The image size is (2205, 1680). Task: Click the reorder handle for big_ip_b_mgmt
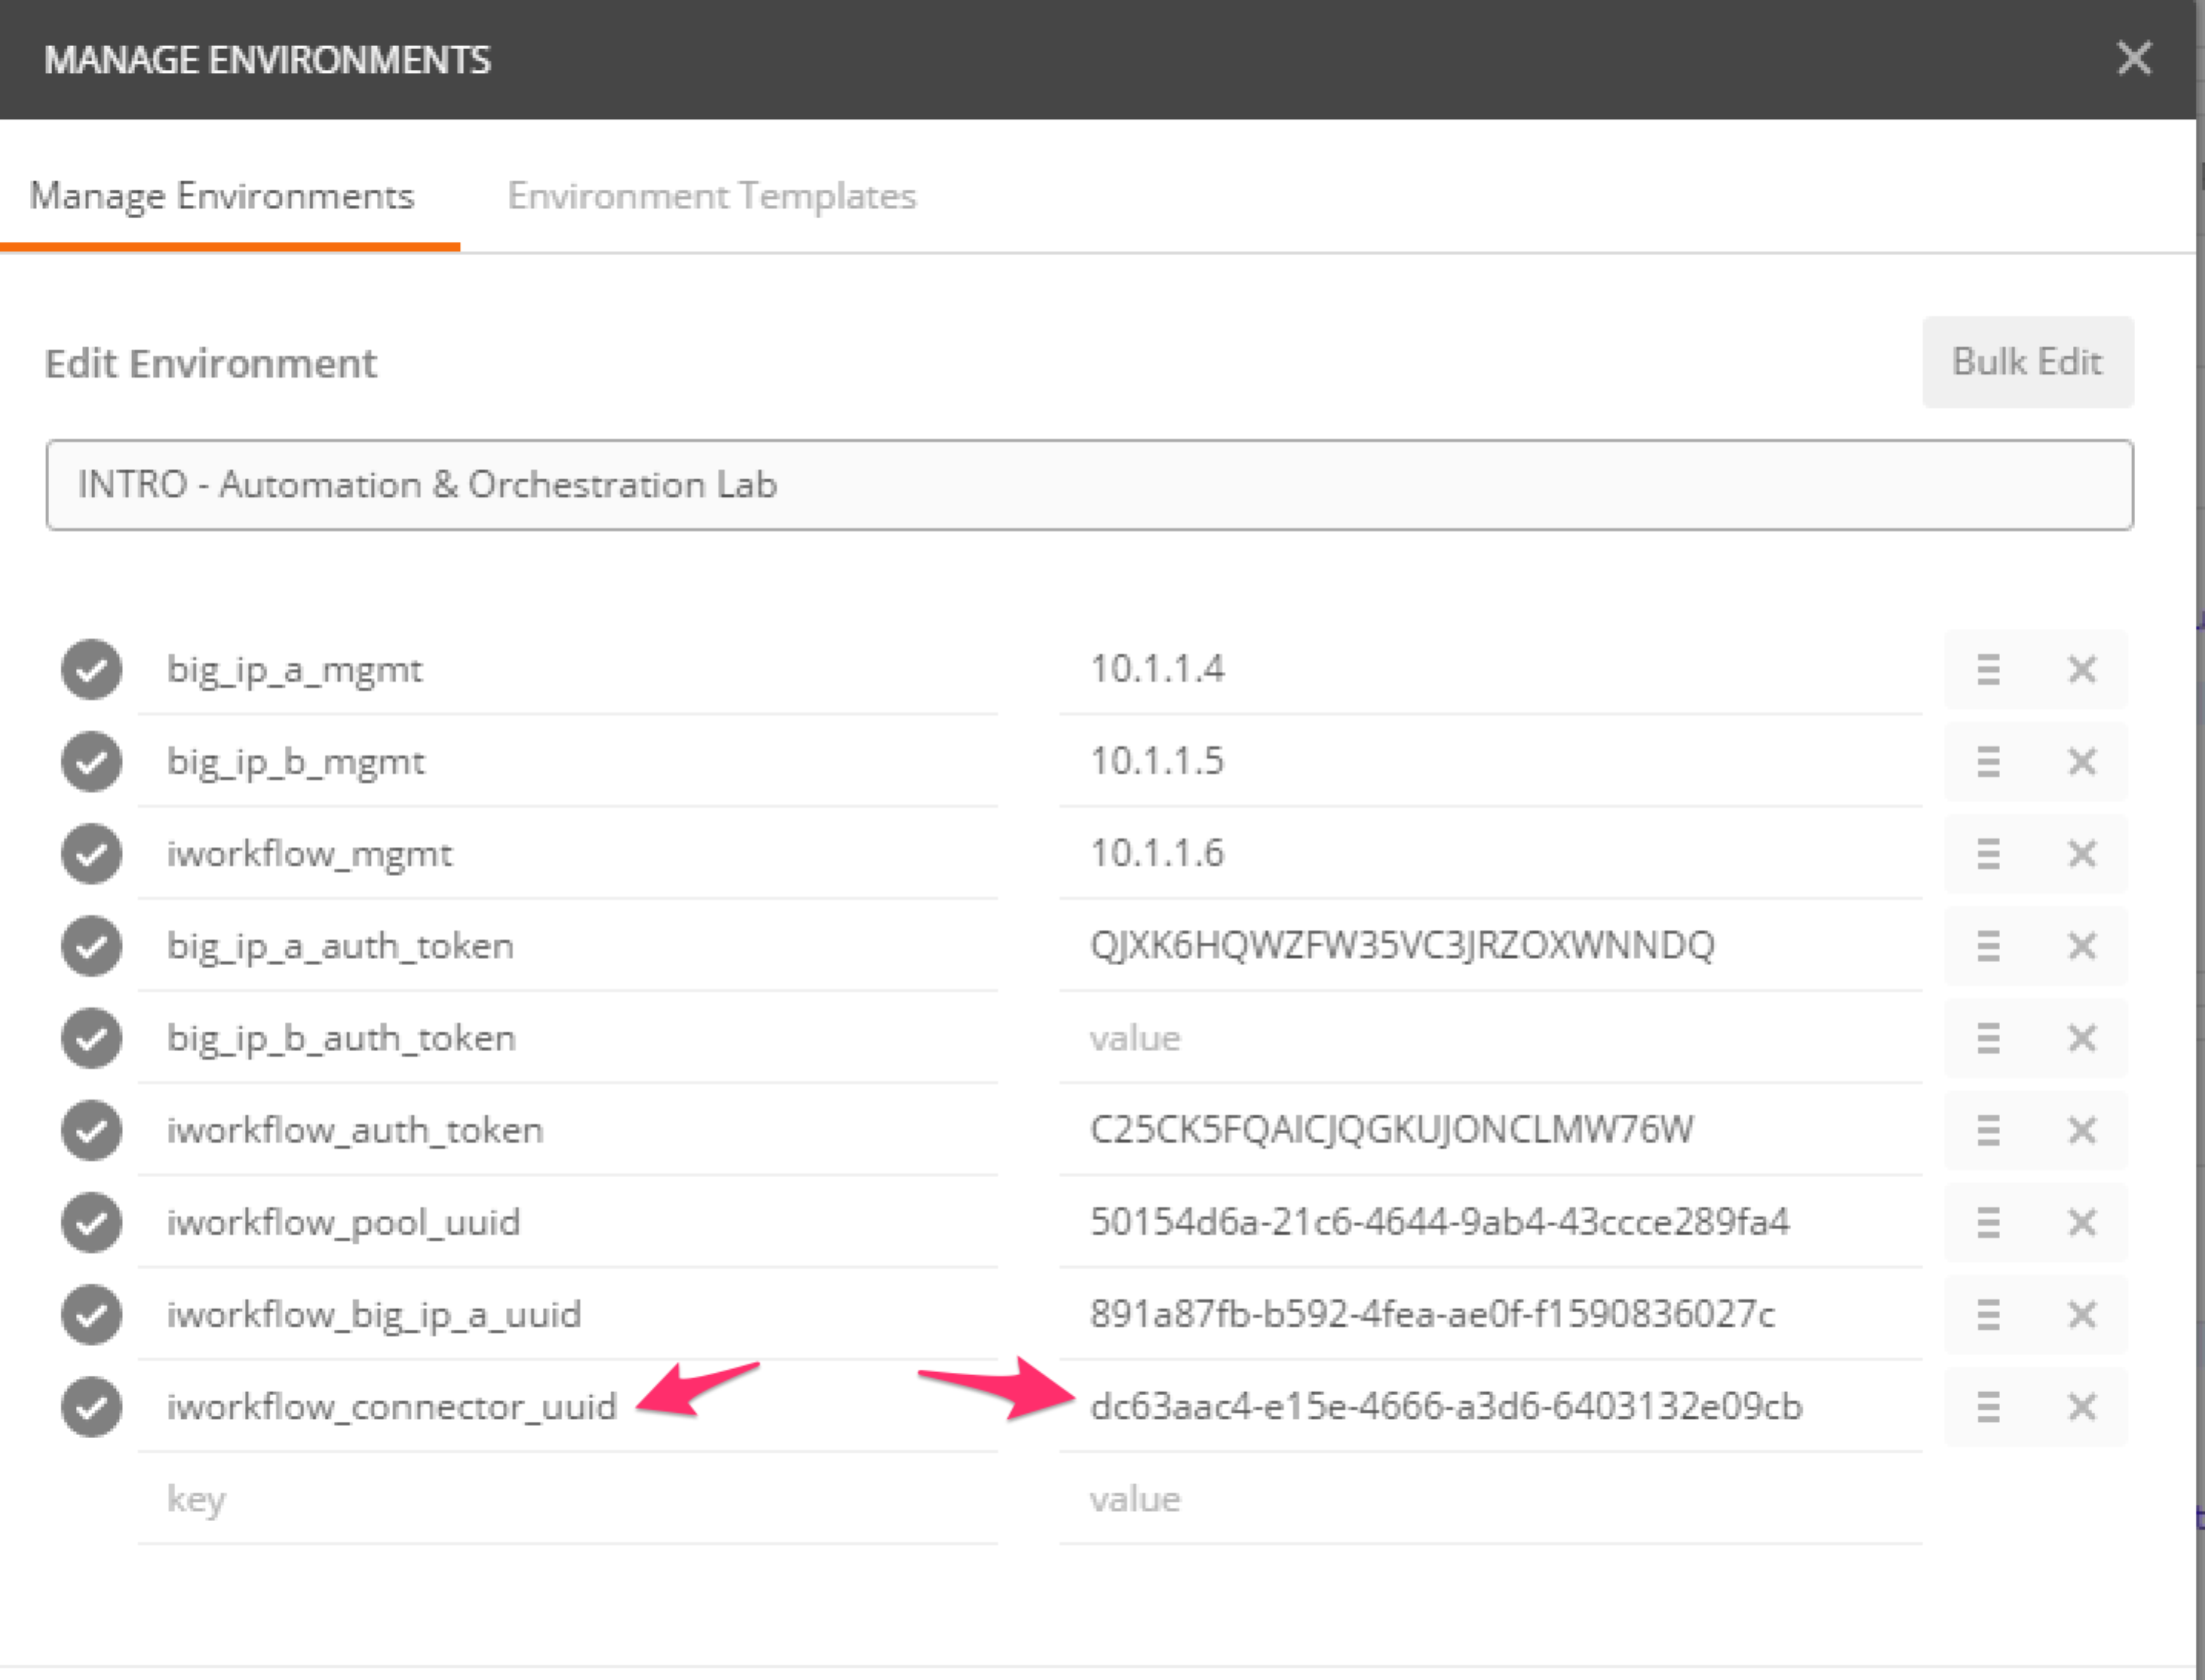(x=1988, y=761)
